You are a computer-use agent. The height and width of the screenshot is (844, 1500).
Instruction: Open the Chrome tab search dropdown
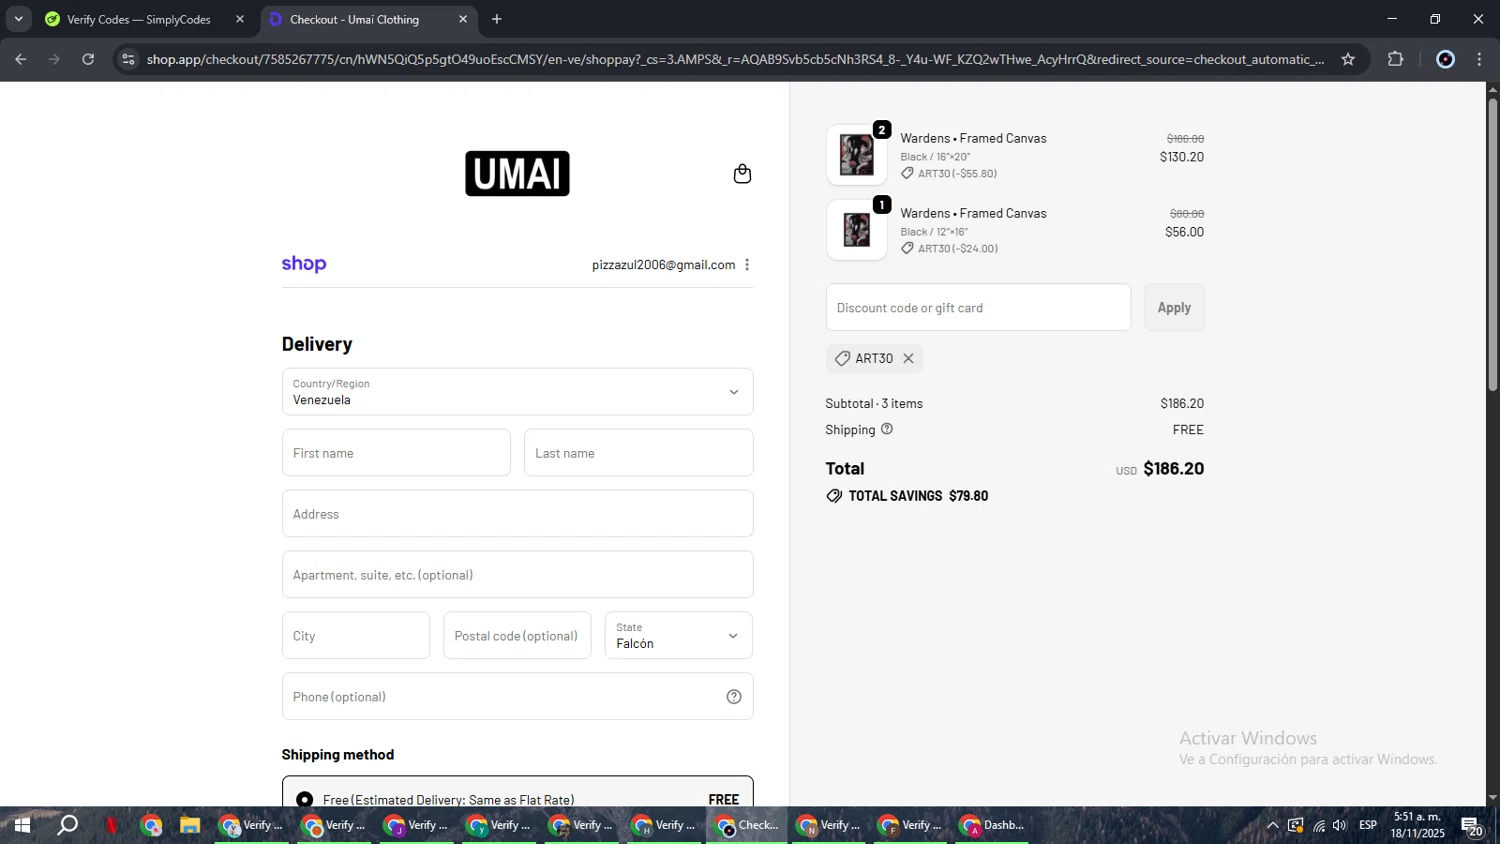[18, 19]
